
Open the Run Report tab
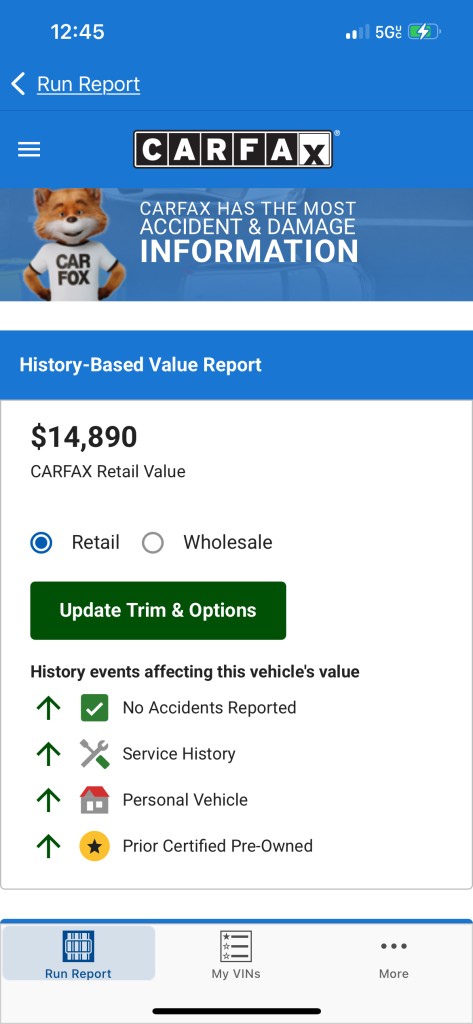click(78, 953)
